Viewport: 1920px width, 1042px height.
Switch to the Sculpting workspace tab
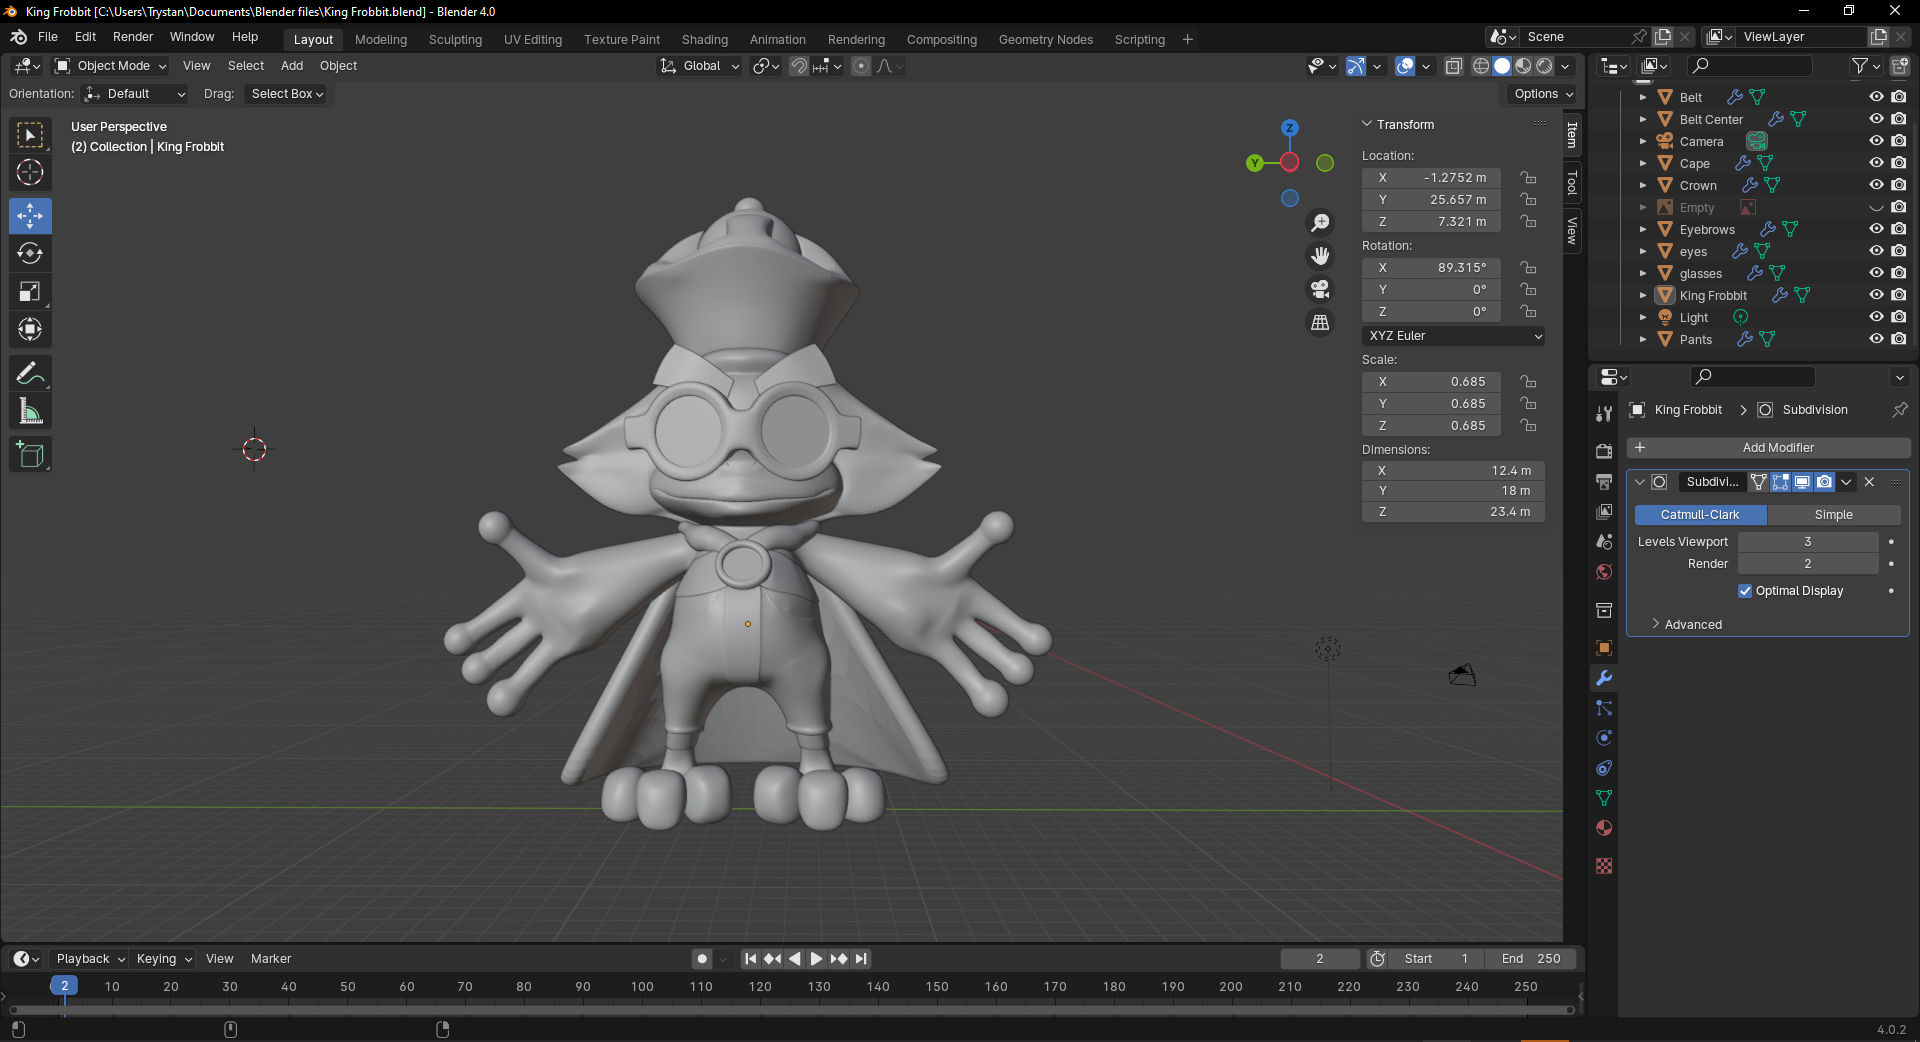[x=455, y=40]
